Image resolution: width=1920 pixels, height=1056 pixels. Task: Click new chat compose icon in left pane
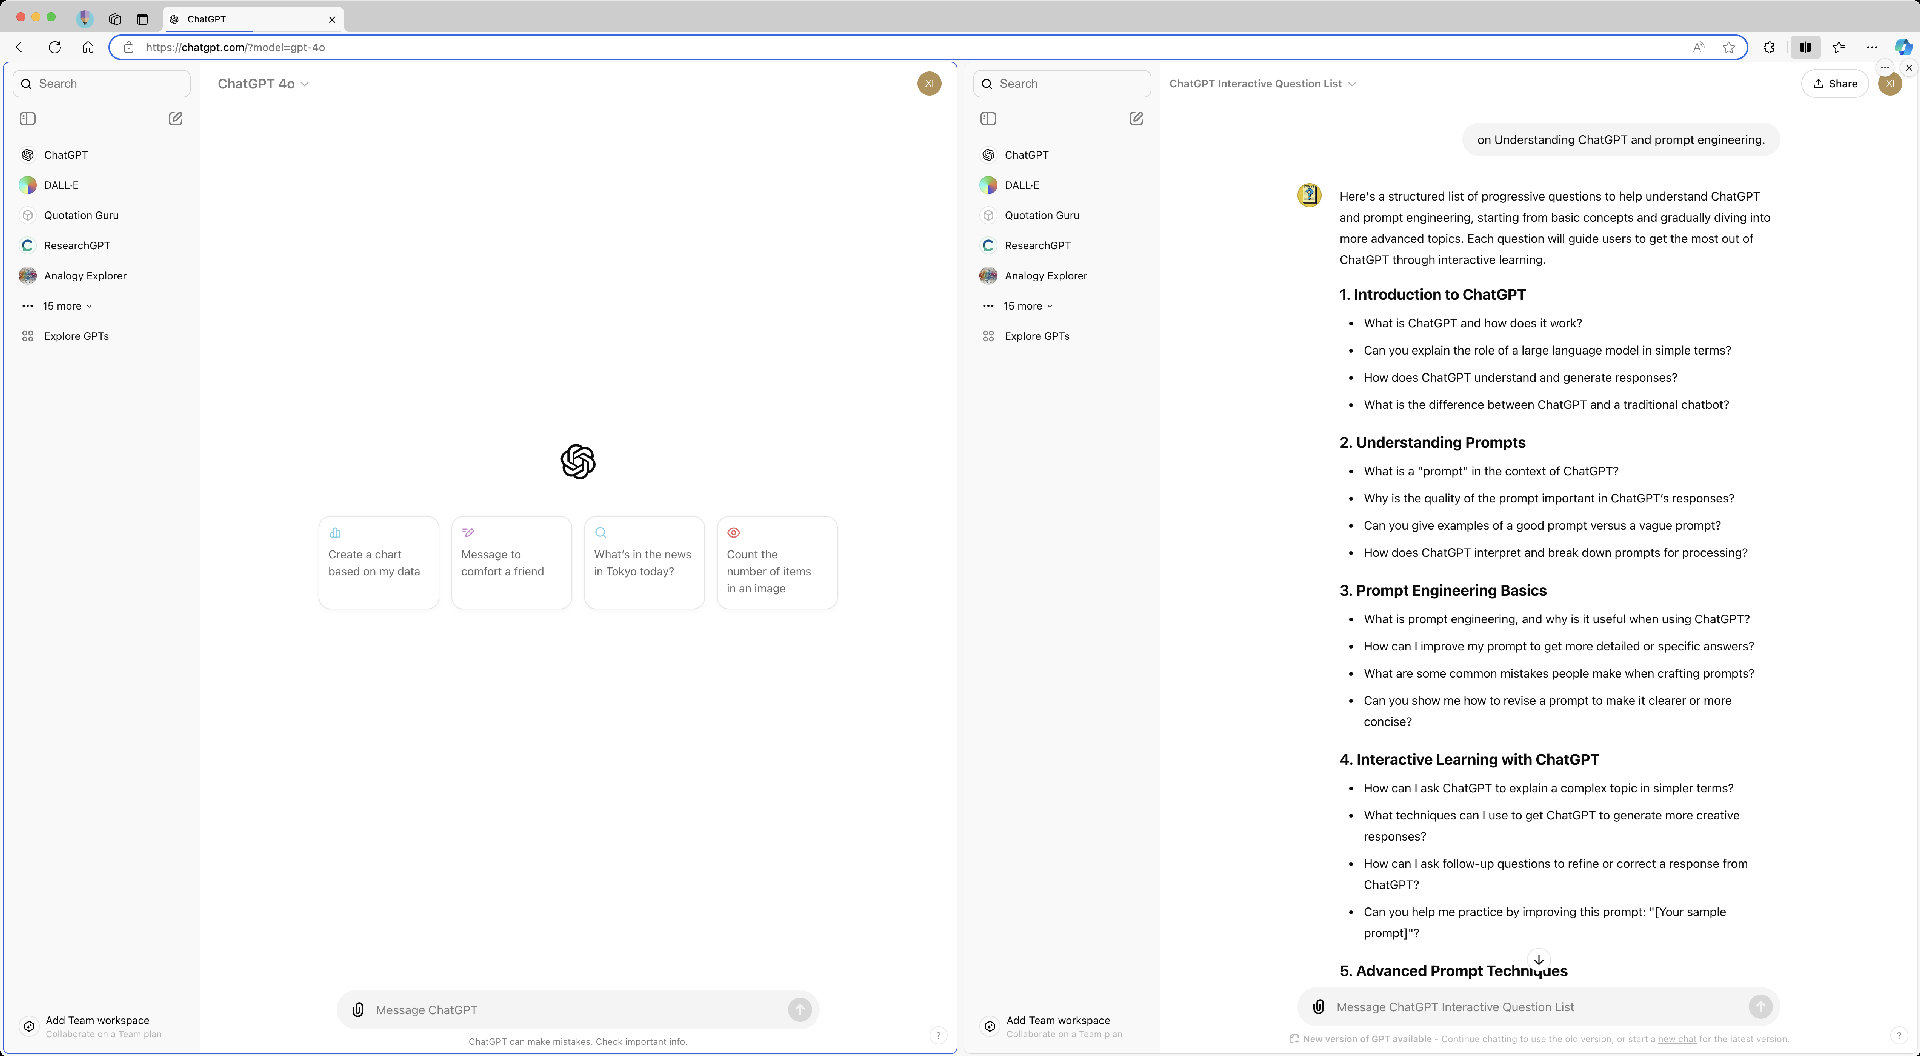pos(176,118)
